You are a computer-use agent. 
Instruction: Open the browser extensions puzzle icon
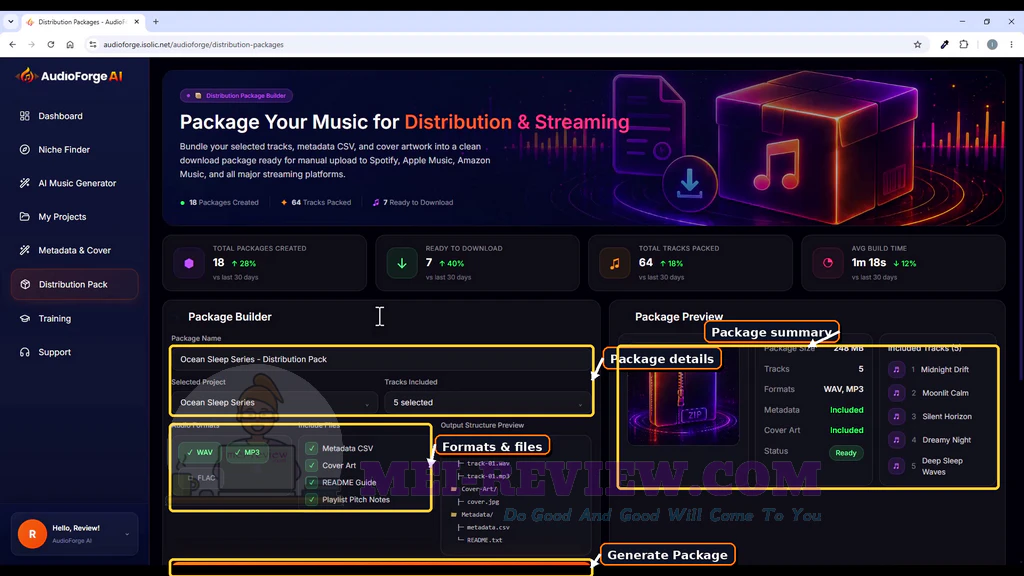pos(964,44)
